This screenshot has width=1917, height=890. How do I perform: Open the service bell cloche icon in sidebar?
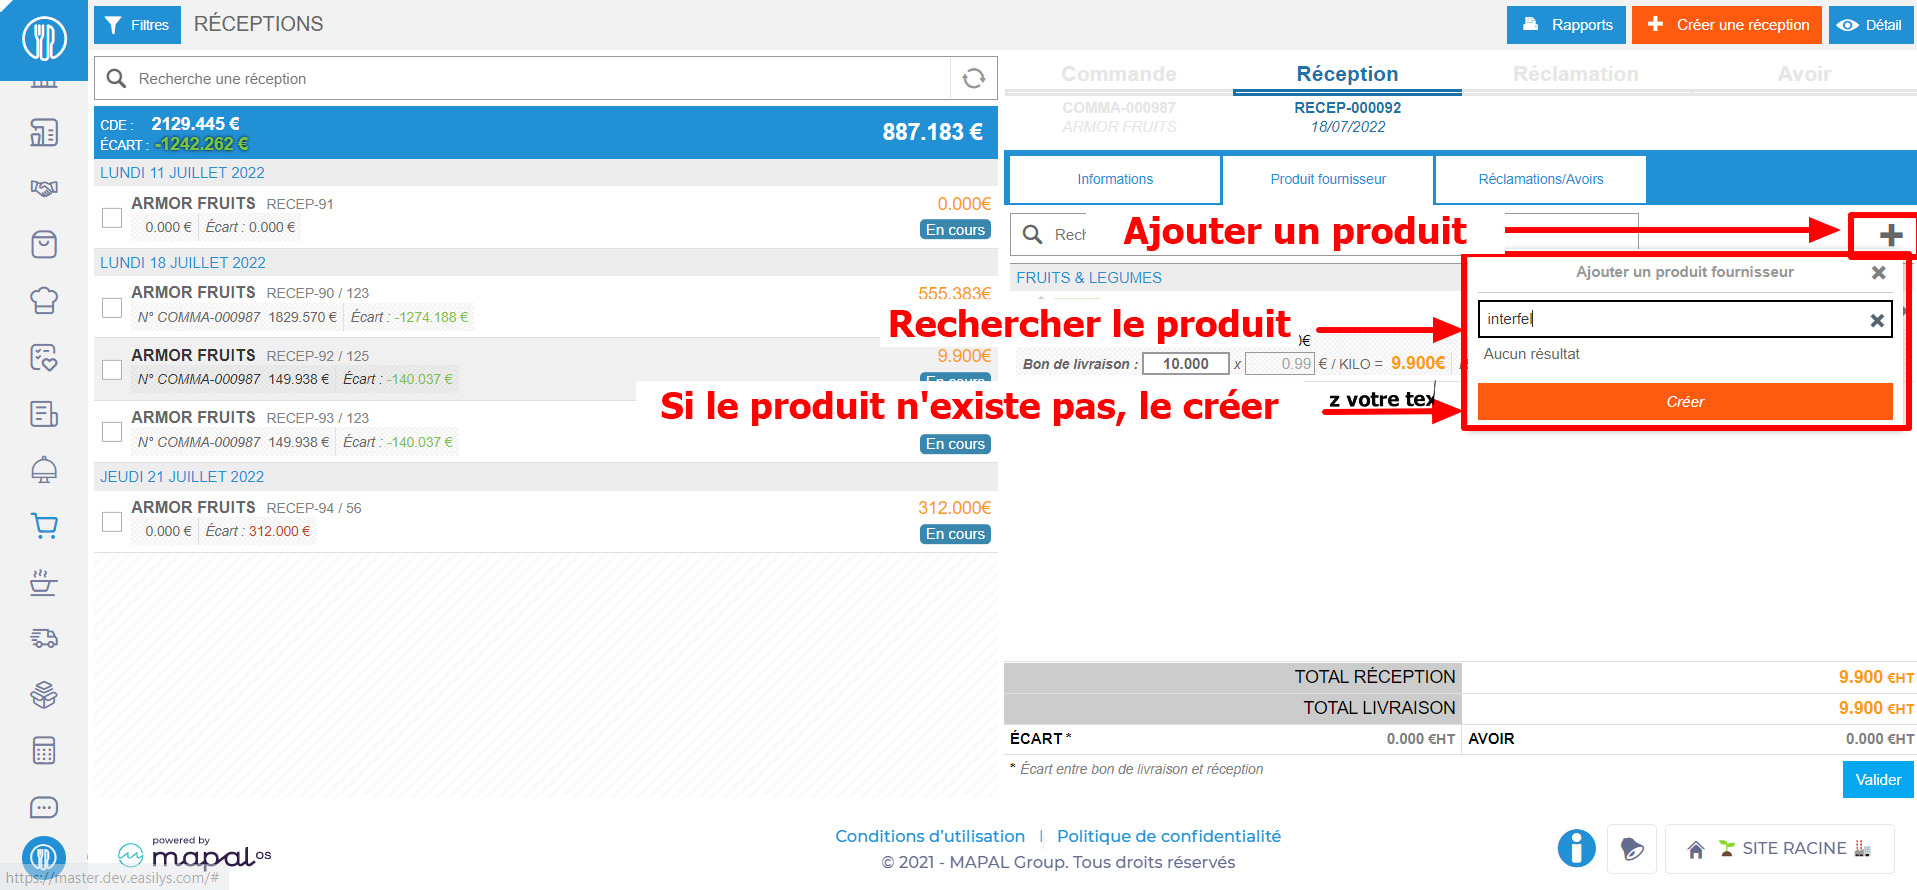click(x=44, y=469)
